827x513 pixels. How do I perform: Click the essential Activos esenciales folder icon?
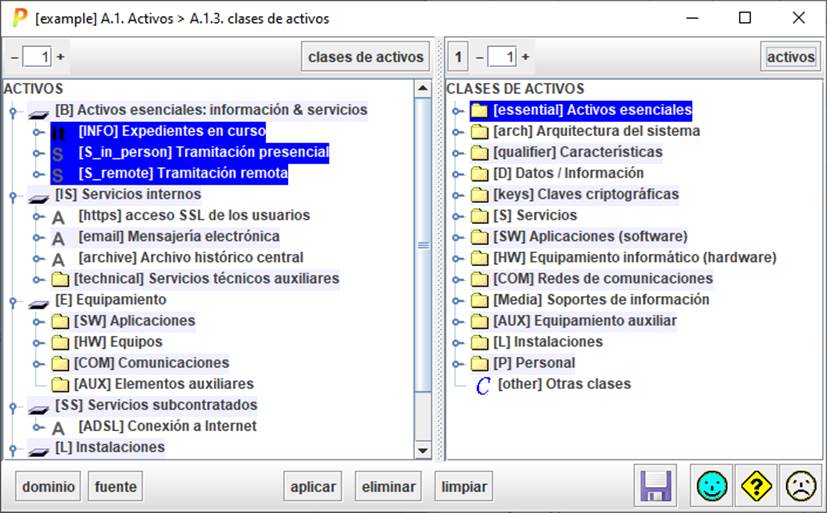(479, 110)
